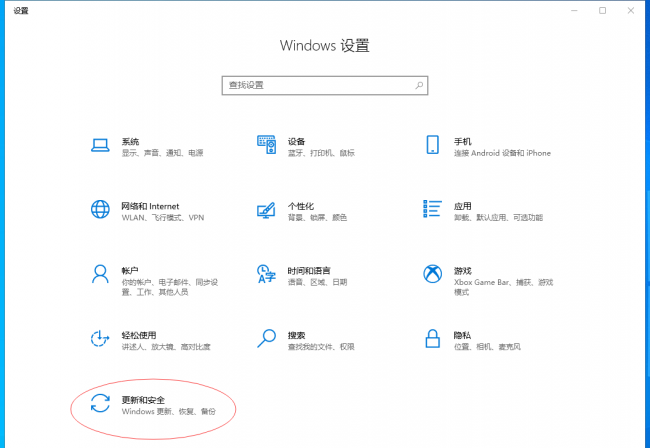Click the magnifier icon for 搜索 category
650x448 pixels.
tap(266, 339)
